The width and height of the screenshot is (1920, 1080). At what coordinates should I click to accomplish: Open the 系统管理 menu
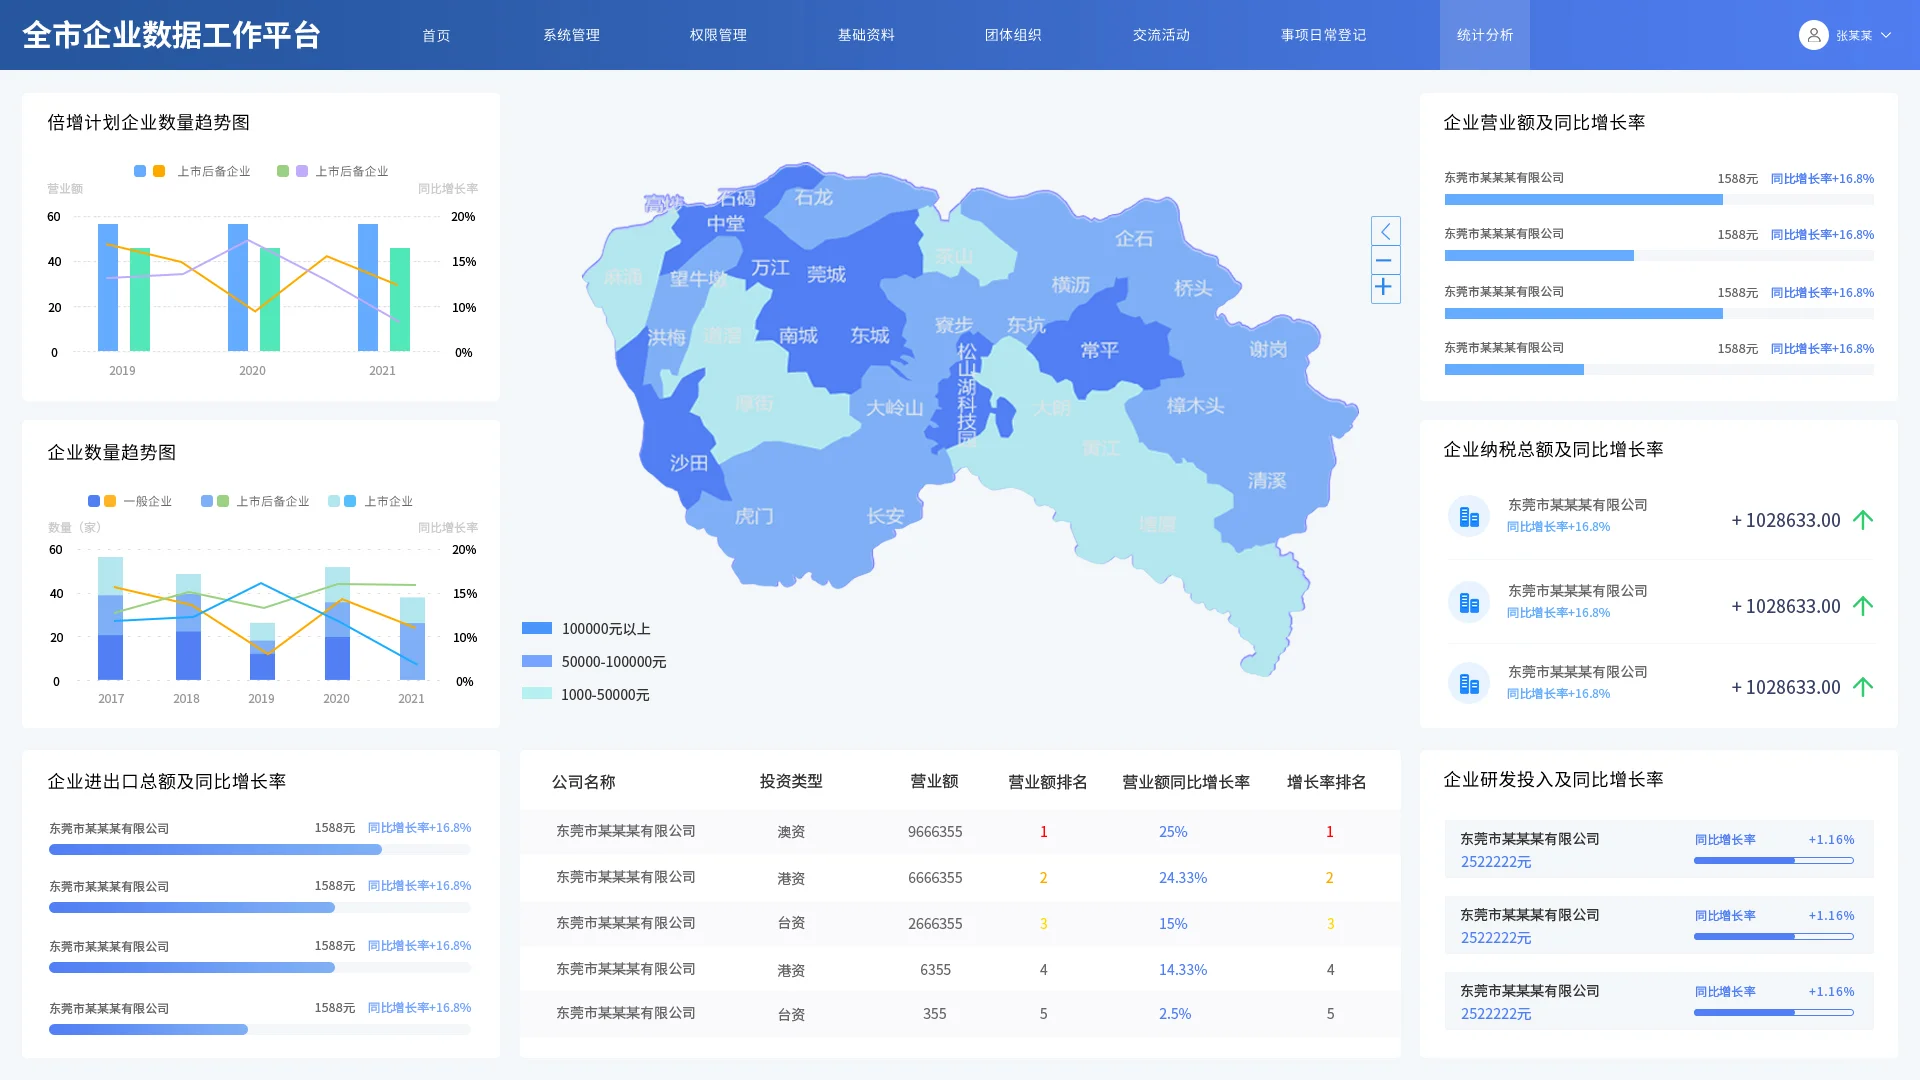point(571,35)
